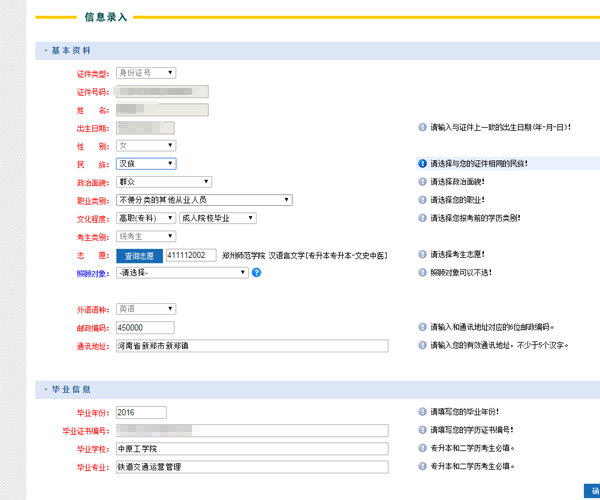Image resolution: width=600 pixels, height=500 pixels.
Task: Click info icon beside 毕业年份 hint
Action: [422, 411]
